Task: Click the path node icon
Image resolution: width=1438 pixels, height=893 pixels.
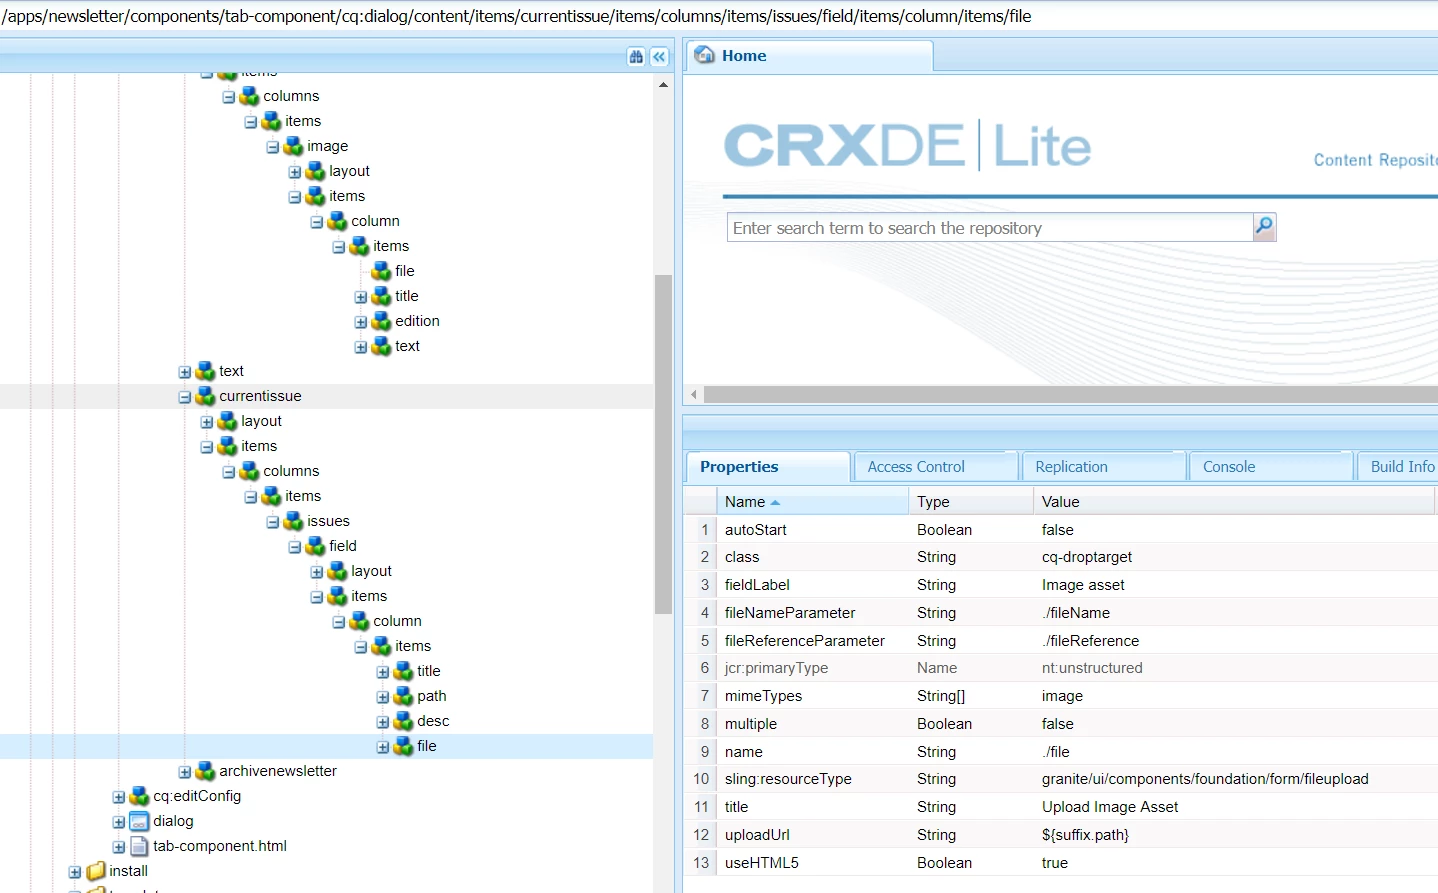Action: point(403,696)
